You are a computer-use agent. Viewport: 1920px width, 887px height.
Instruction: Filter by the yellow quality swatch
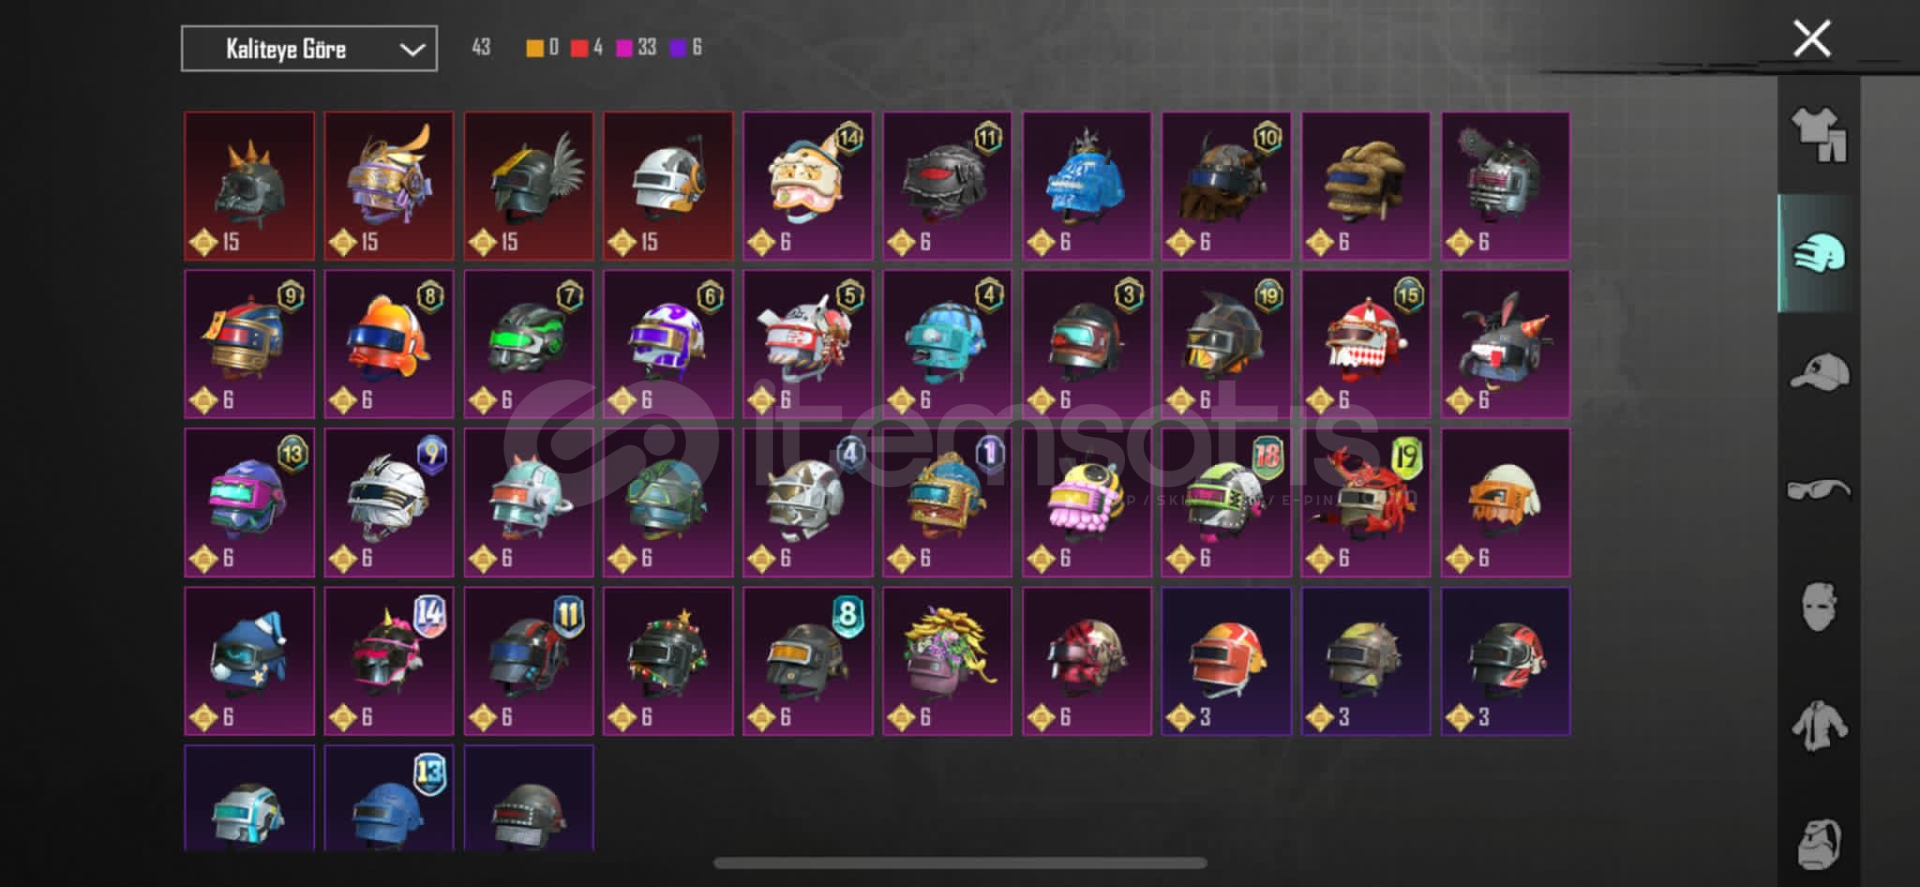click(x=535, y=48)
